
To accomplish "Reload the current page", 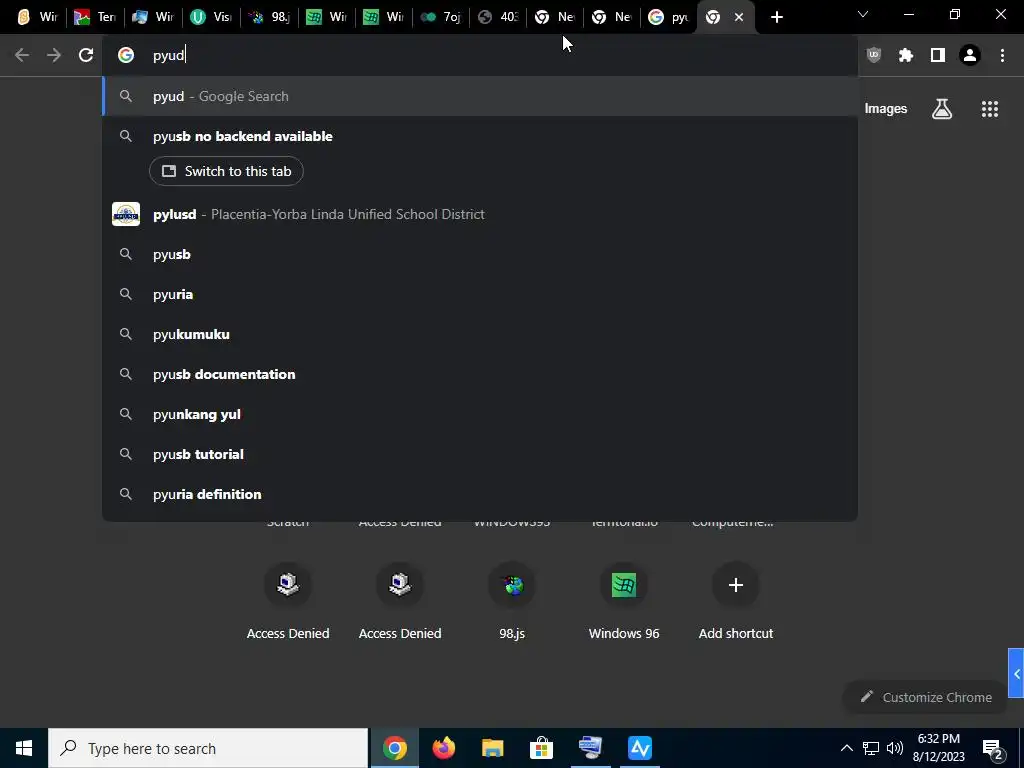I will coord(86,56).
